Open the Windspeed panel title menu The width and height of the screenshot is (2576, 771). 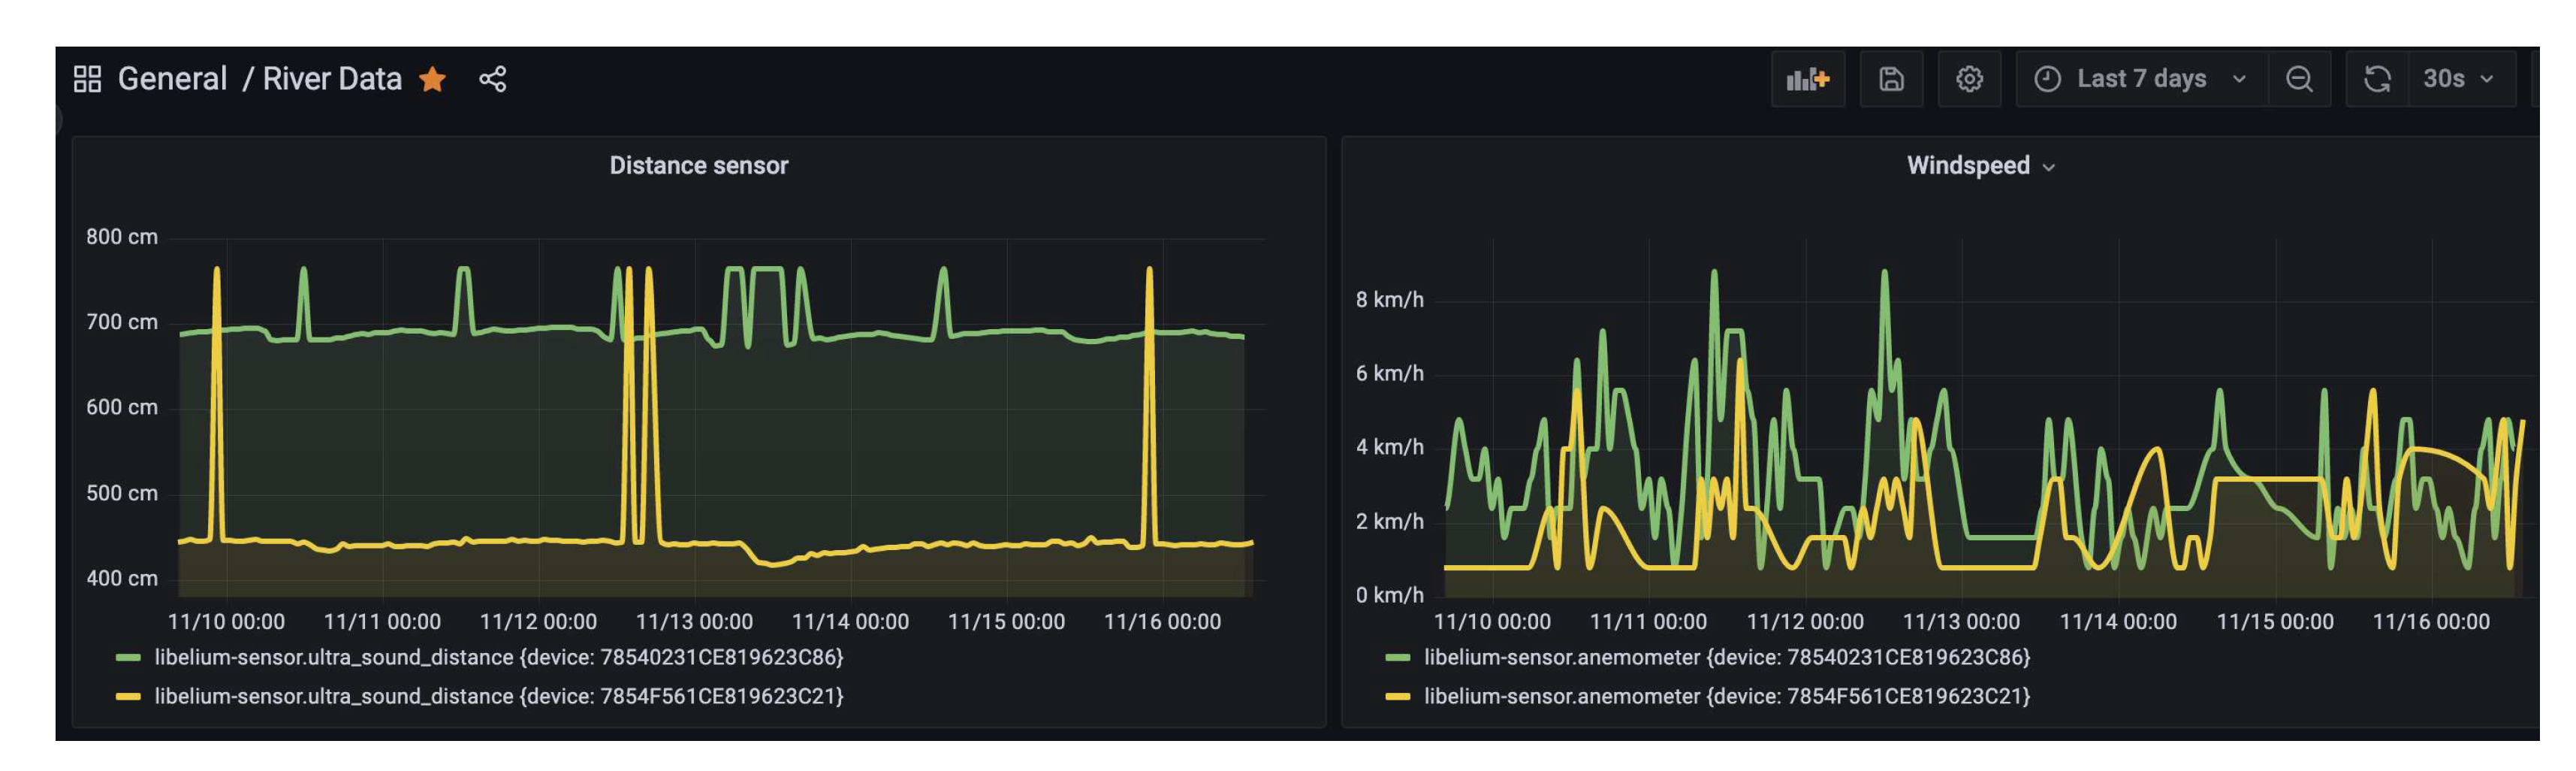click(x=1978, y=166)
